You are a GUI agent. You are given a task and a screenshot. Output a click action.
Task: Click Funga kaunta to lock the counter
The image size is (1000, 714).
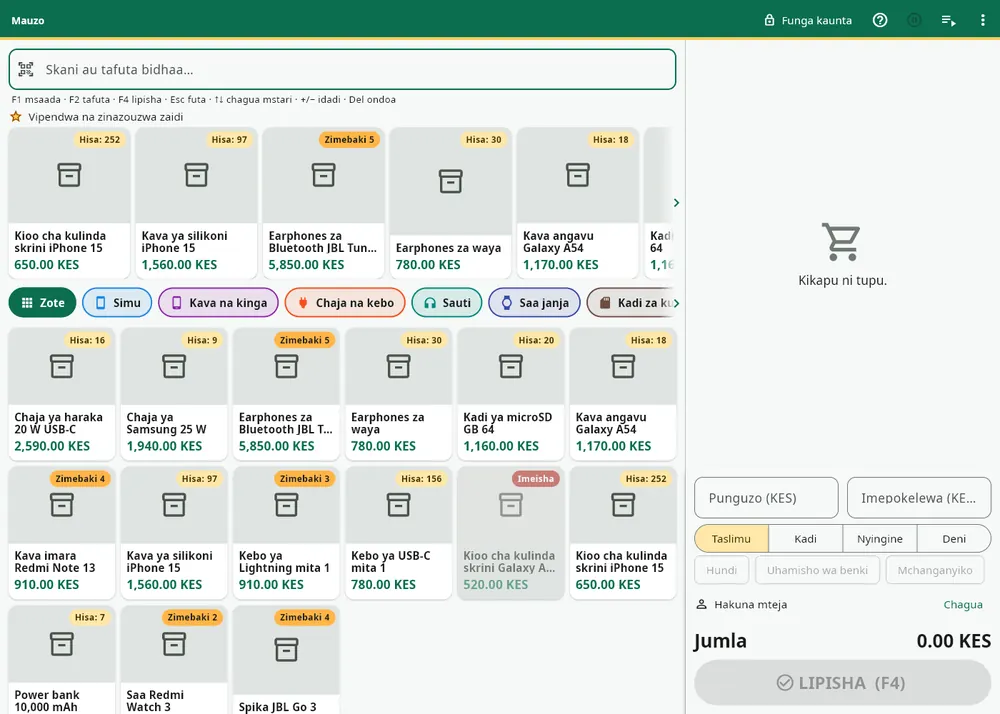click(x=808, y=20)
